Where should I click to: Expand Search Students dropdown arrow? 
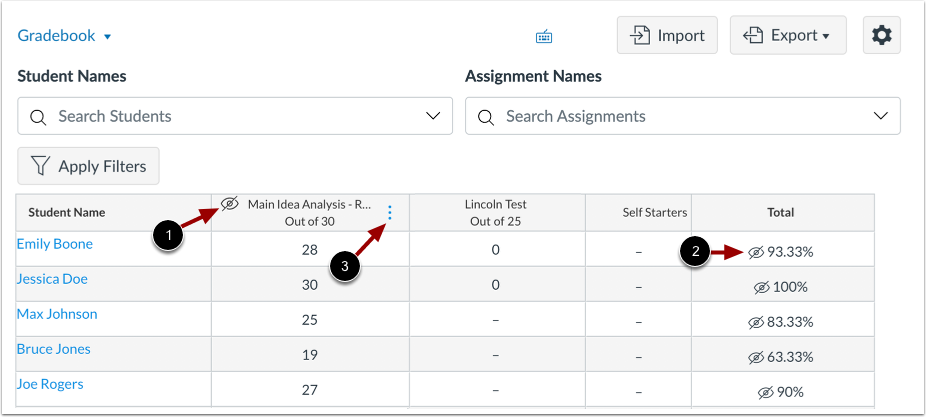coord(433,116)
